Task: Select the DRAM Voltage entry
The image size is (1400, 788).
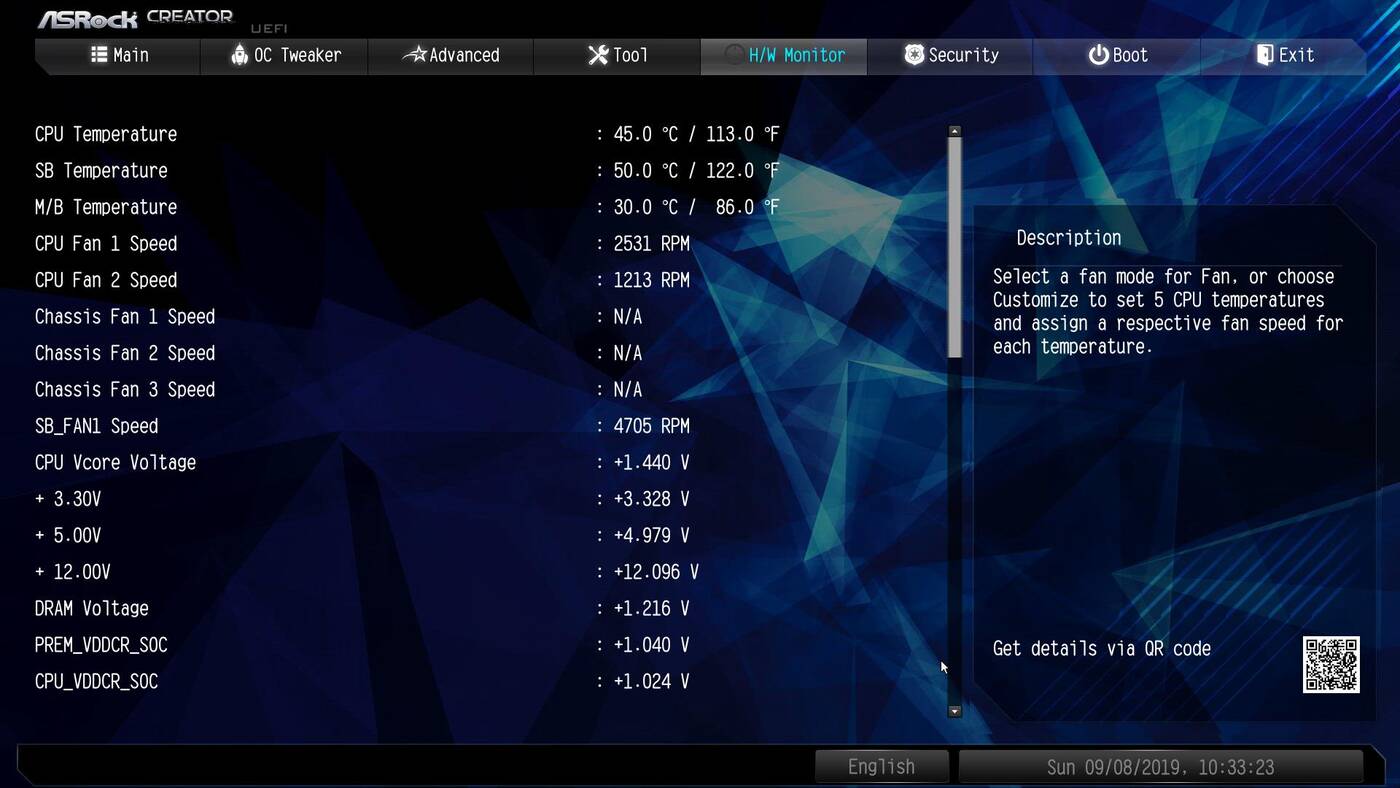Action: coord(91,609)
